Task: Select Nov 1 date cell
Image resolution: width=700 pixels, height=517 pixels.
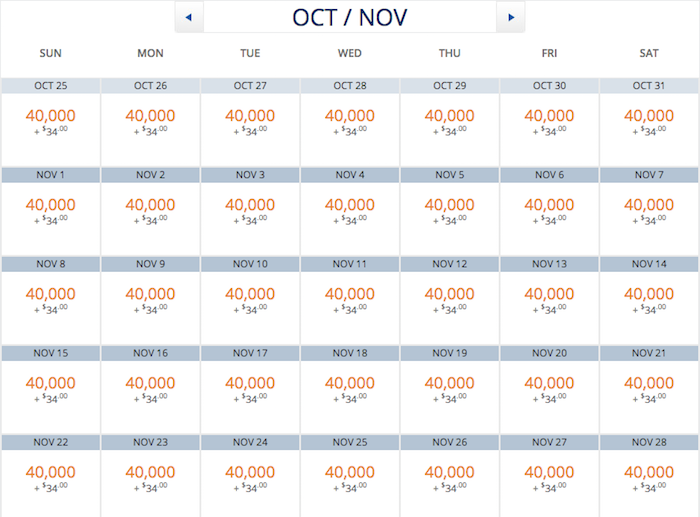Action: [50, 212]
